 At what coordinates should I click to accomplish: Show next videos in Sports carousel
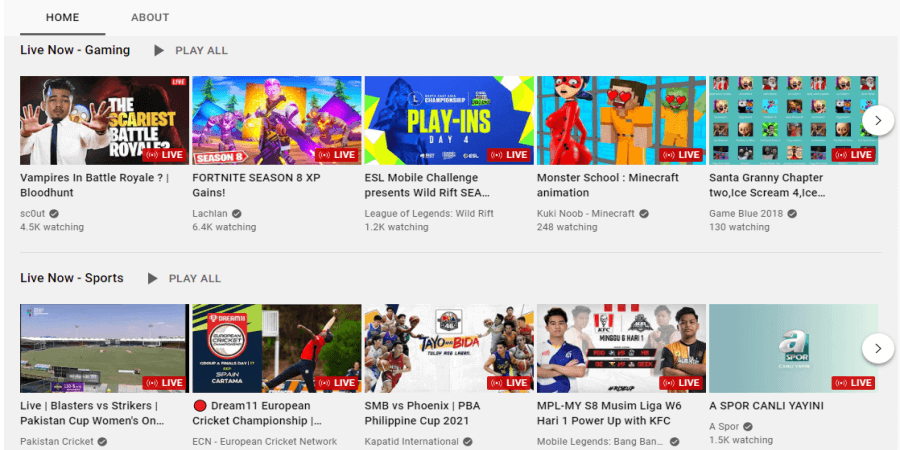[878, 348]
